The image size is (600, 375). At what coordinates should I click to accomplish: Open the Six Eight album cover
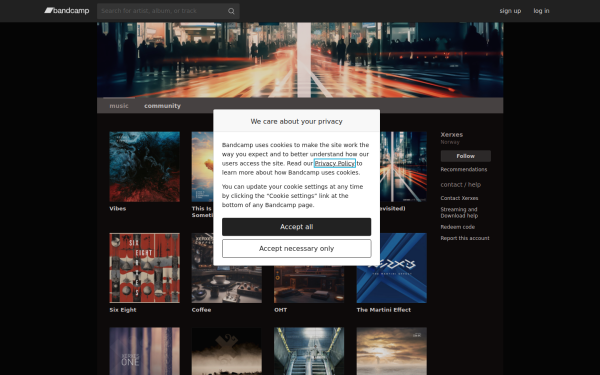(x=145, y=268)
